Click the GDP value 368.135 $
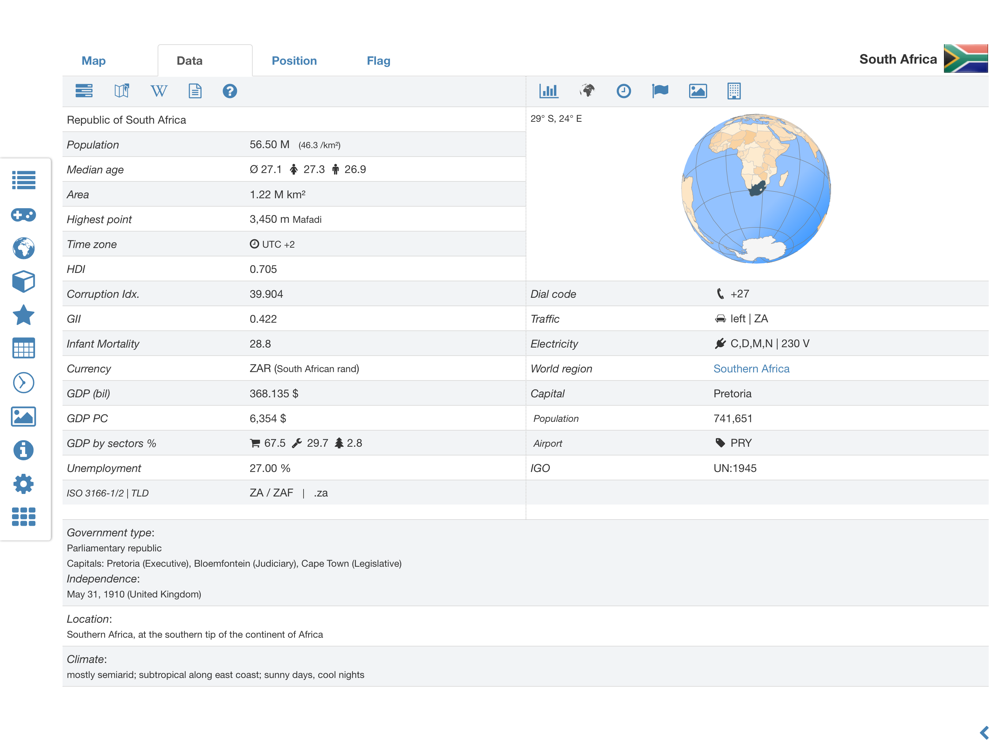Image resolution: width=1000 pixels, height=750 pixels. [274, 393]
